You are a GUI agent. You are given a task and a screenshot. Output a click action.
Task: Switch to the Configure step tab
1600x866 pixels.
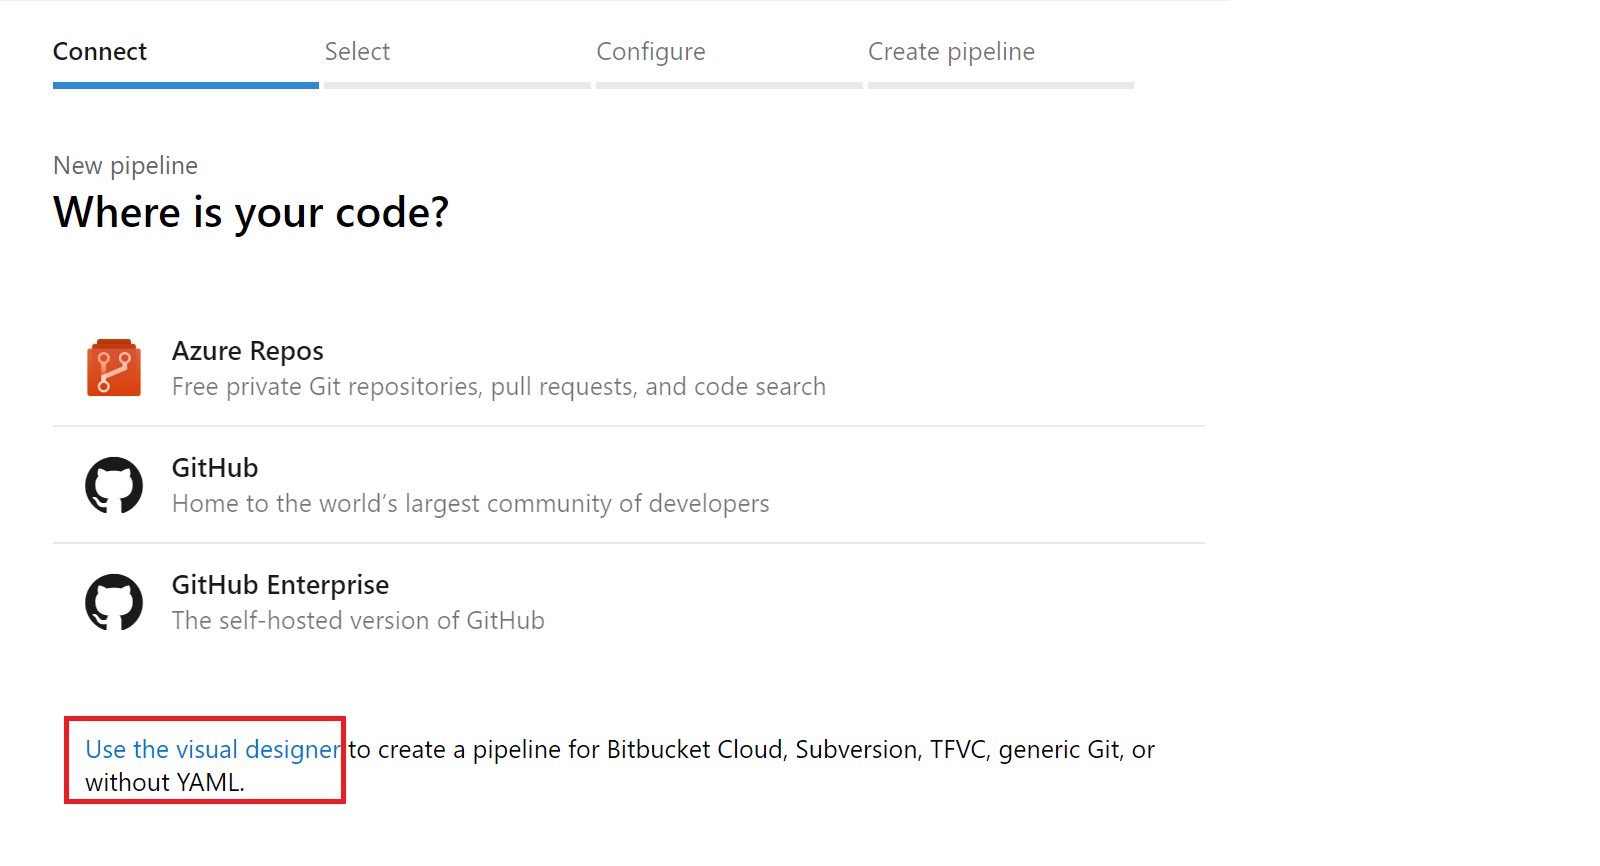(x=651, y=52)
